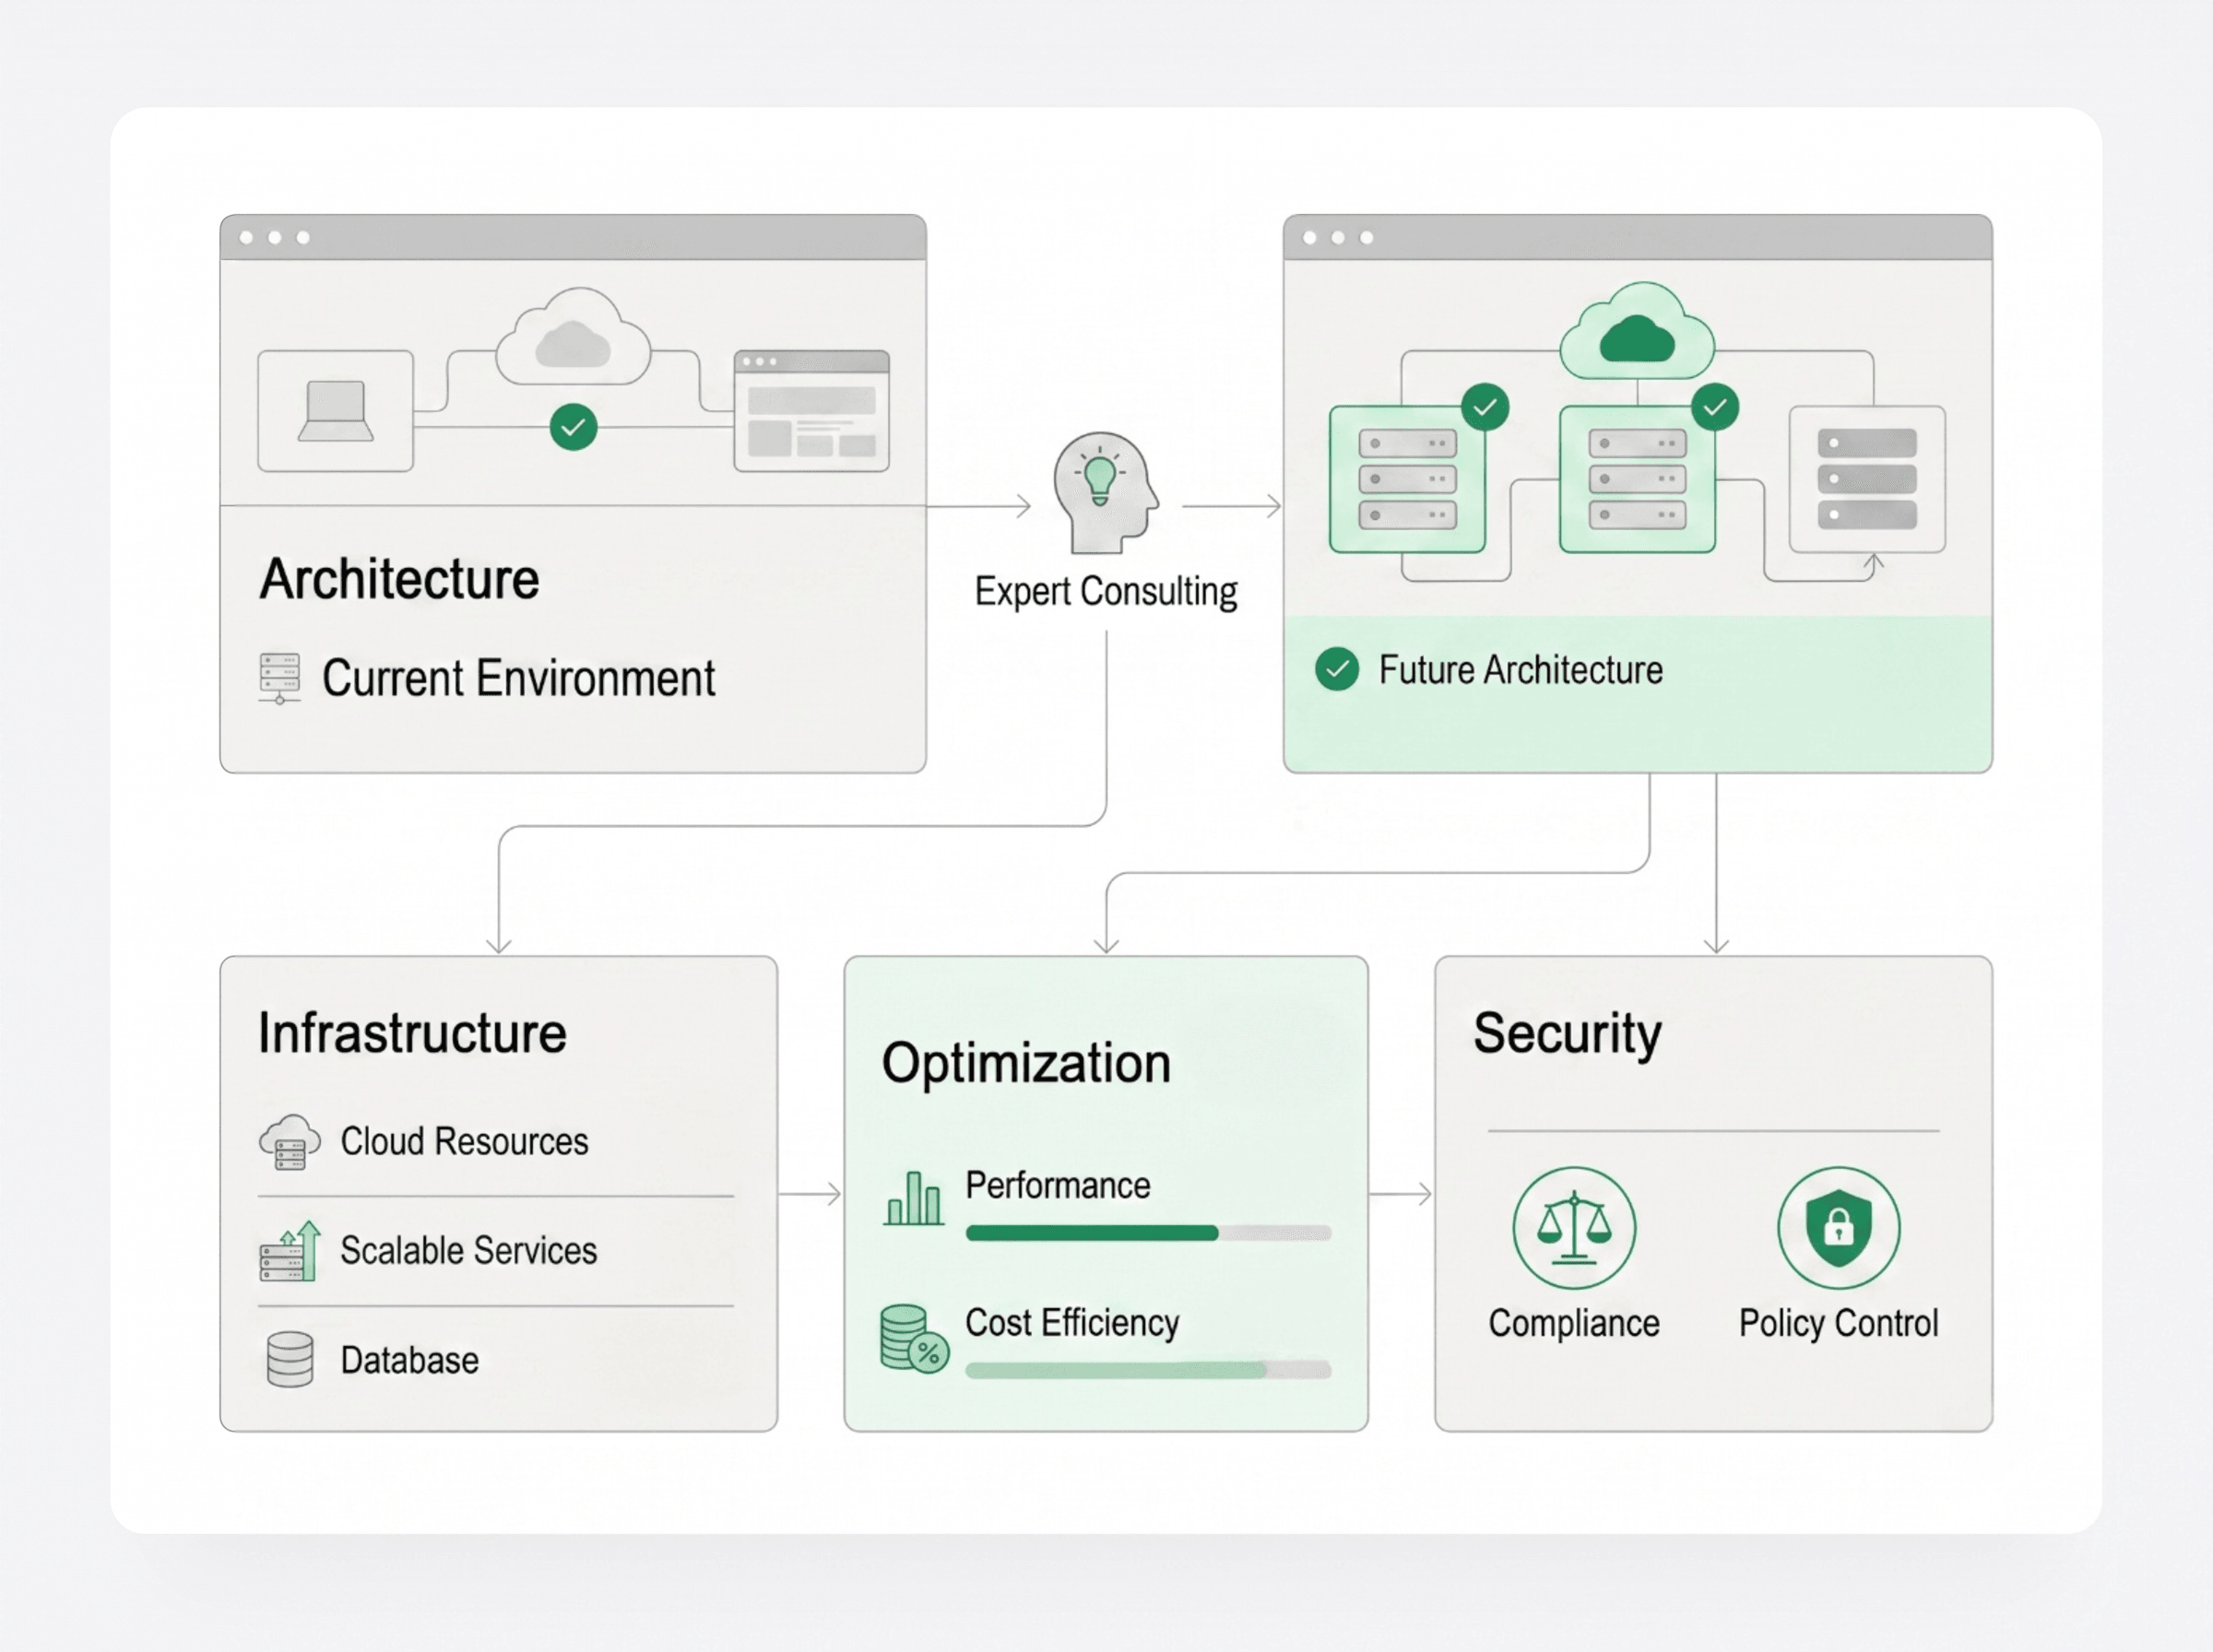Select the Infrastructure heading
Screen dimensions: 2213x1652
click(x=412, y=1033)
